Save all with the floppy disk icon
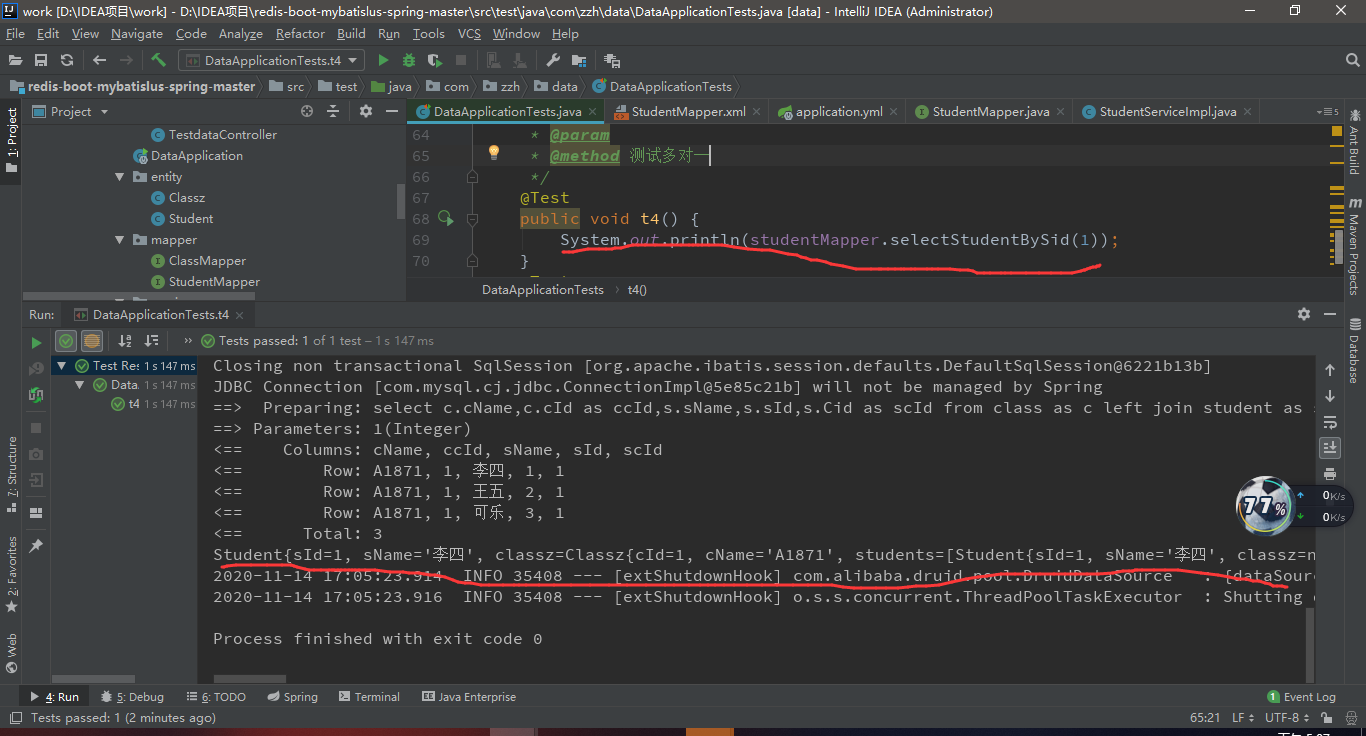Viewport: 1366px width, 736px height. 41,60
